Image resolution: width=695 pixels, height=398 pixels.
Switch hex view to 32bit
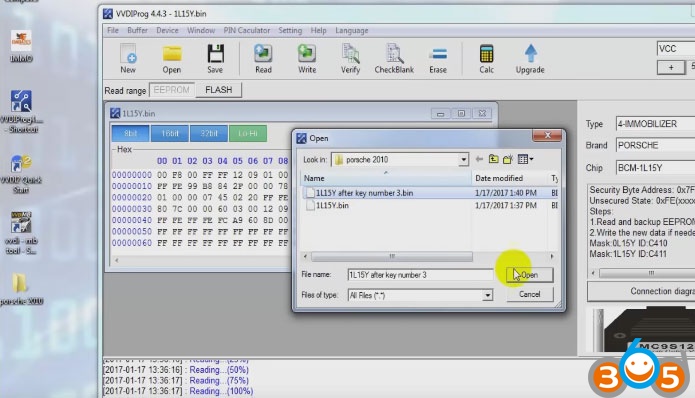(x=208, y=133)
